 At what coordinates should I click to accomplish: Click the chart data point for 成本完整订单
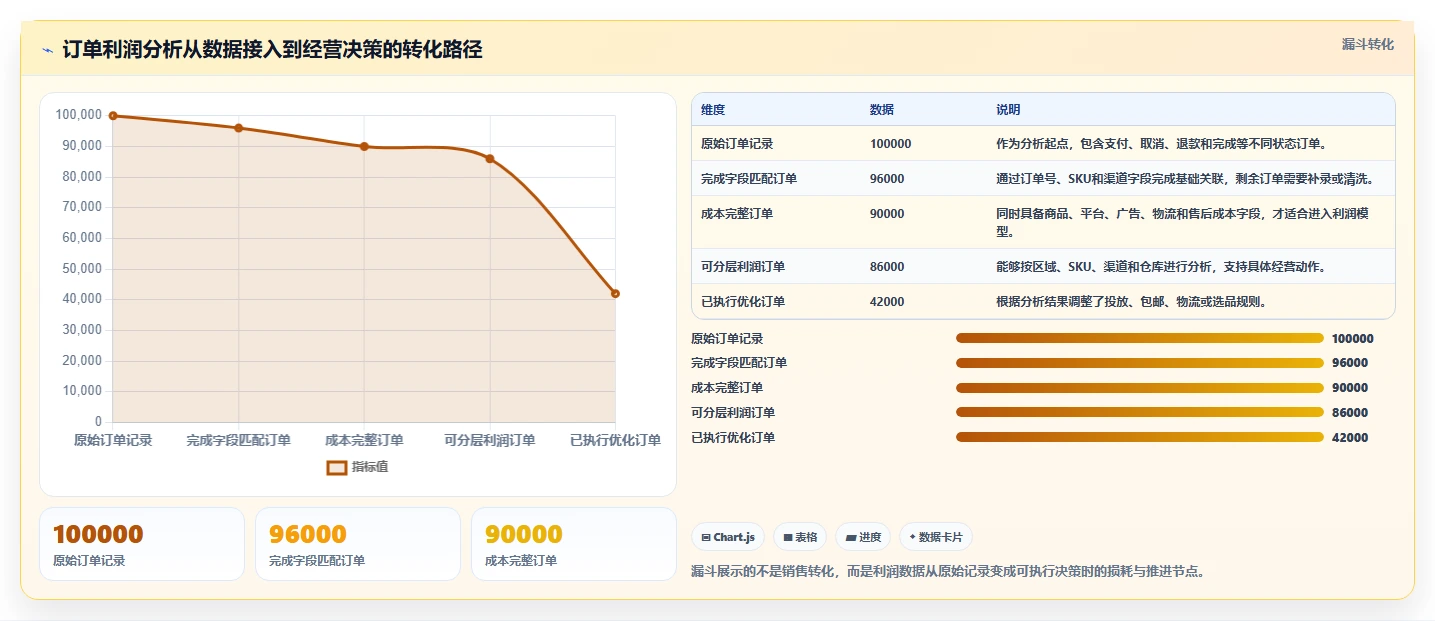tap(364, 146)
